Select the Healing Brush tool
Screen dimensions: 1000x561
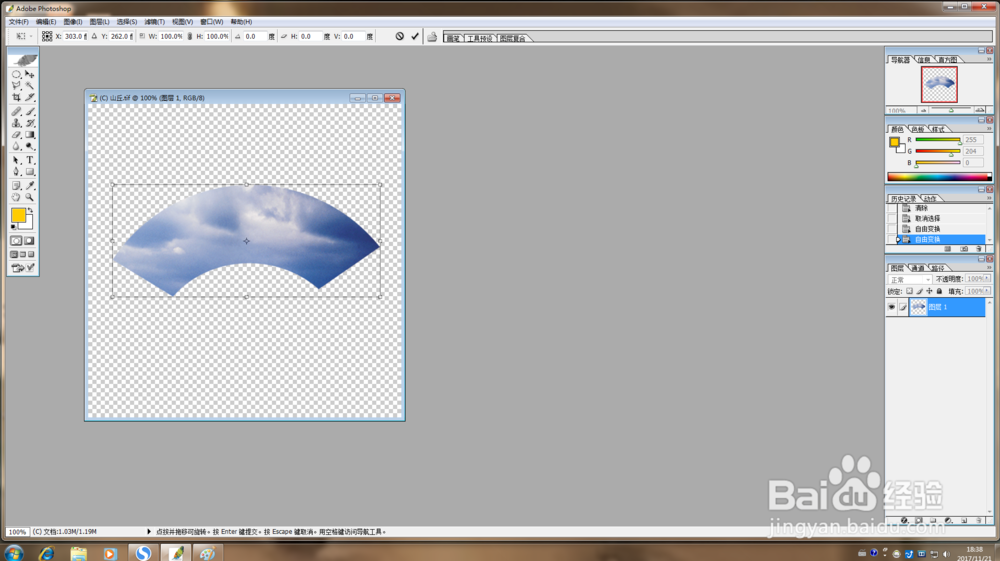(17, 112)
